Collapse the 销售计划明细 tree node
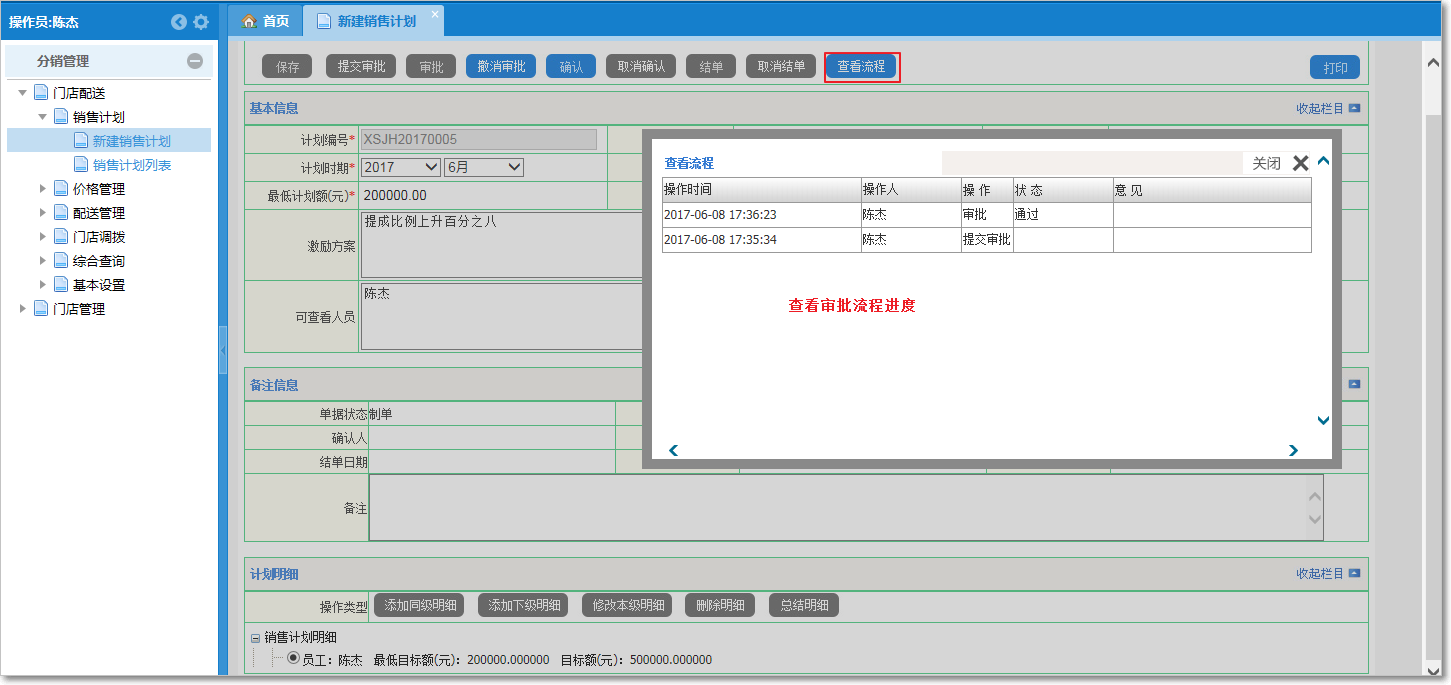The image size is (1451, 685). pyautogui.click(x=255, y=638)
